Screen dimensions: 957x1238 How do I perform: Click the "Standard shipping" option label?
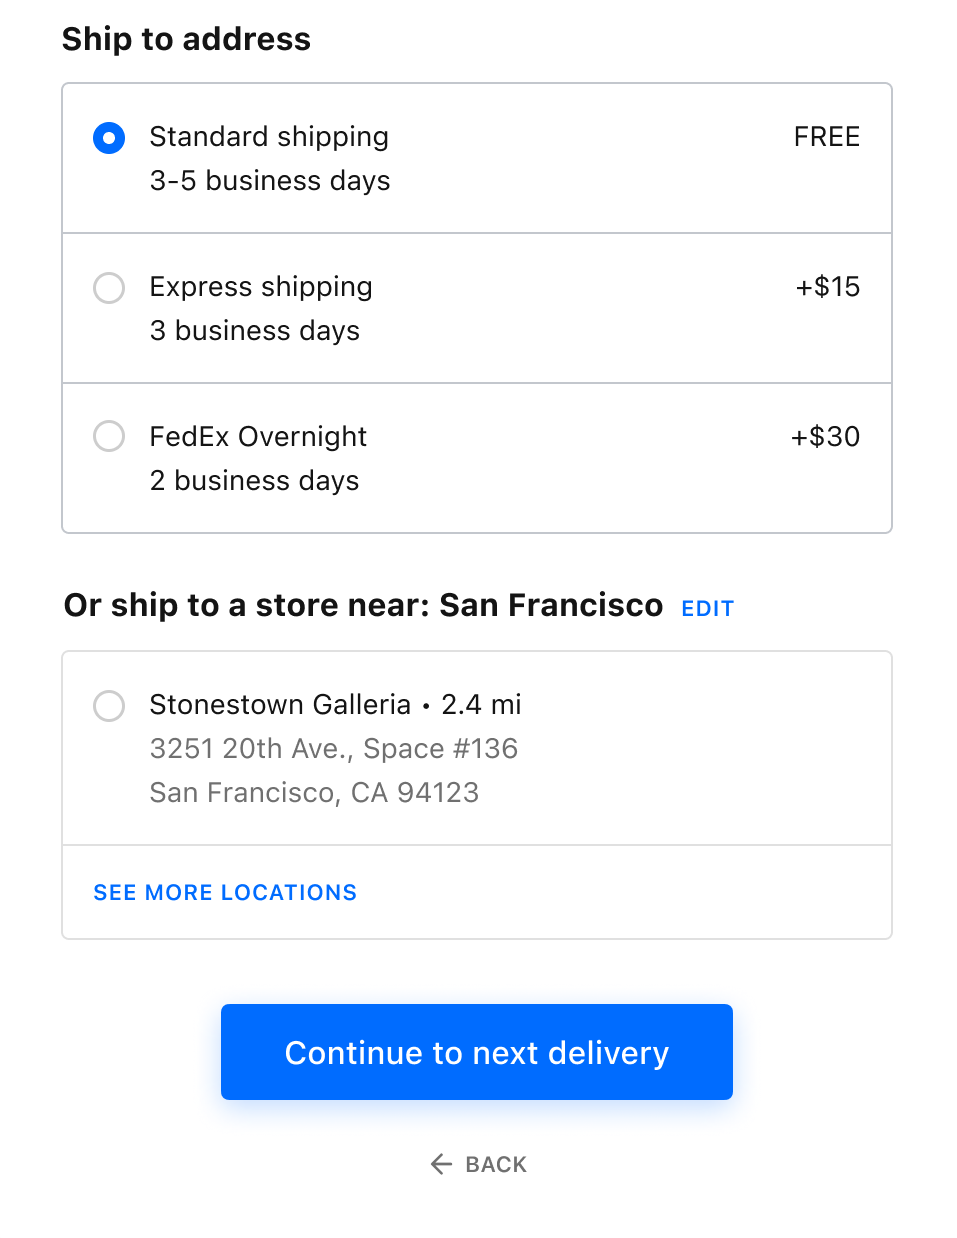pos(269,137)
